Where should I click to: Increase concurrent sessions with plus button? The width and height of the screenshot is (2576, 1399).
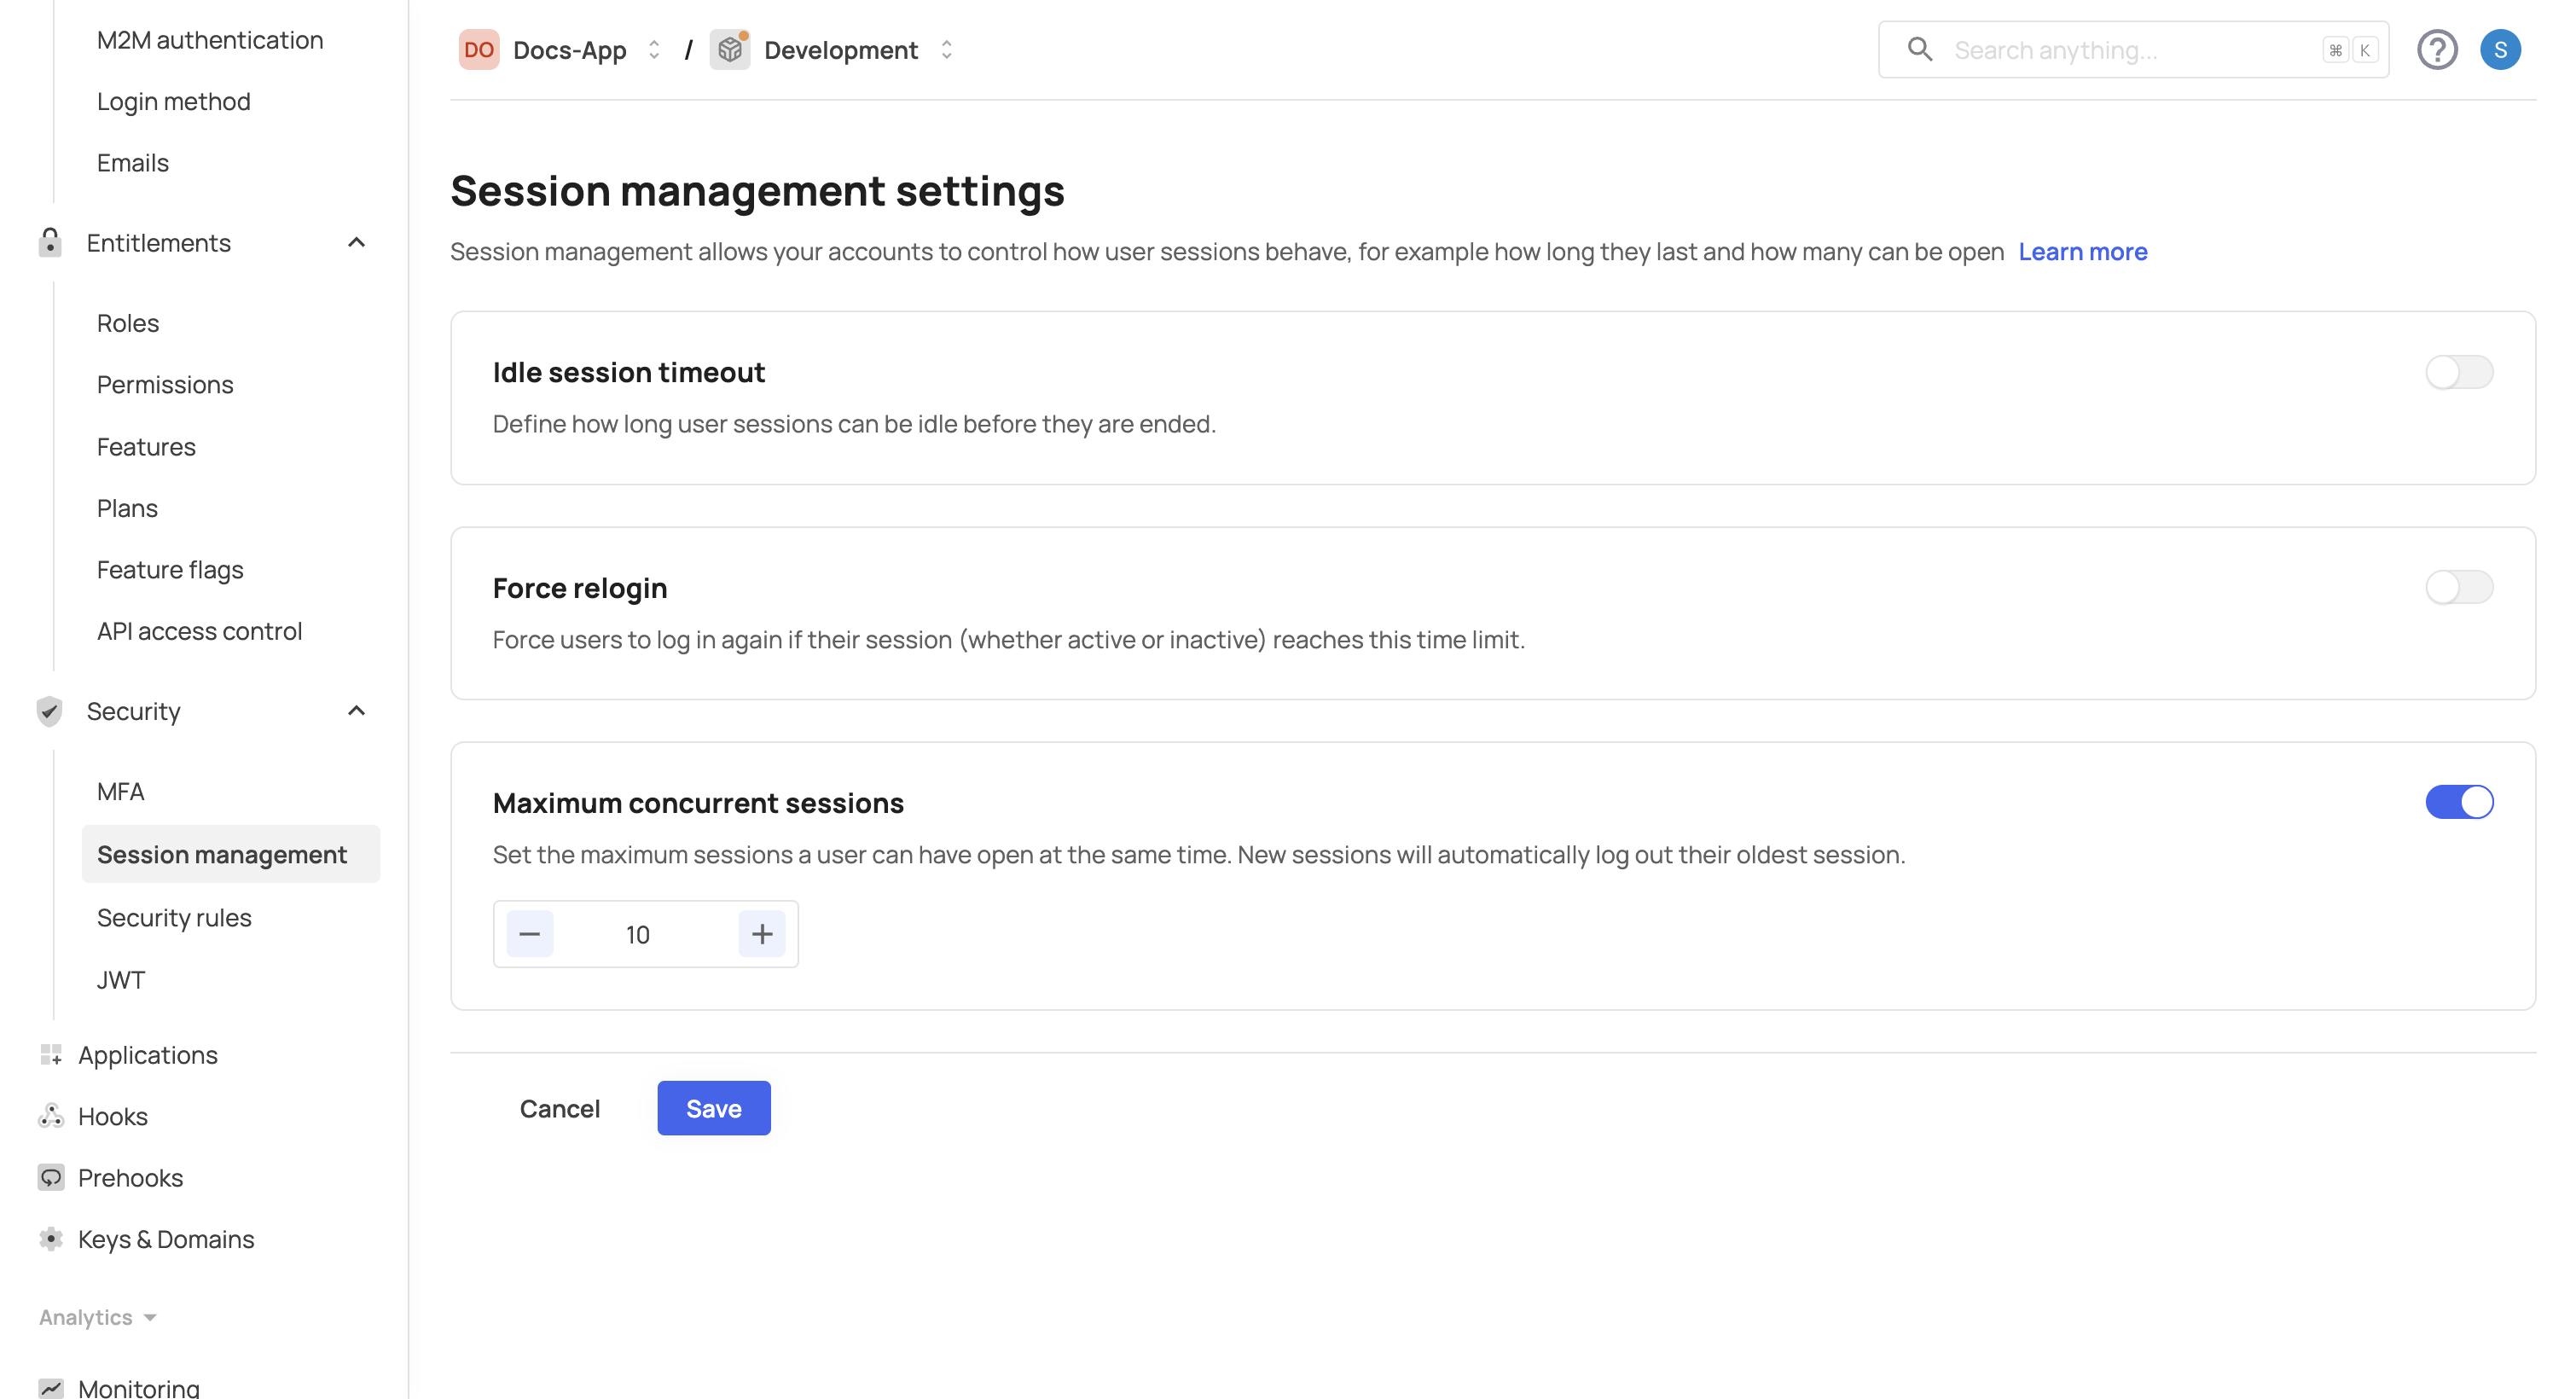tap(761, 934)
